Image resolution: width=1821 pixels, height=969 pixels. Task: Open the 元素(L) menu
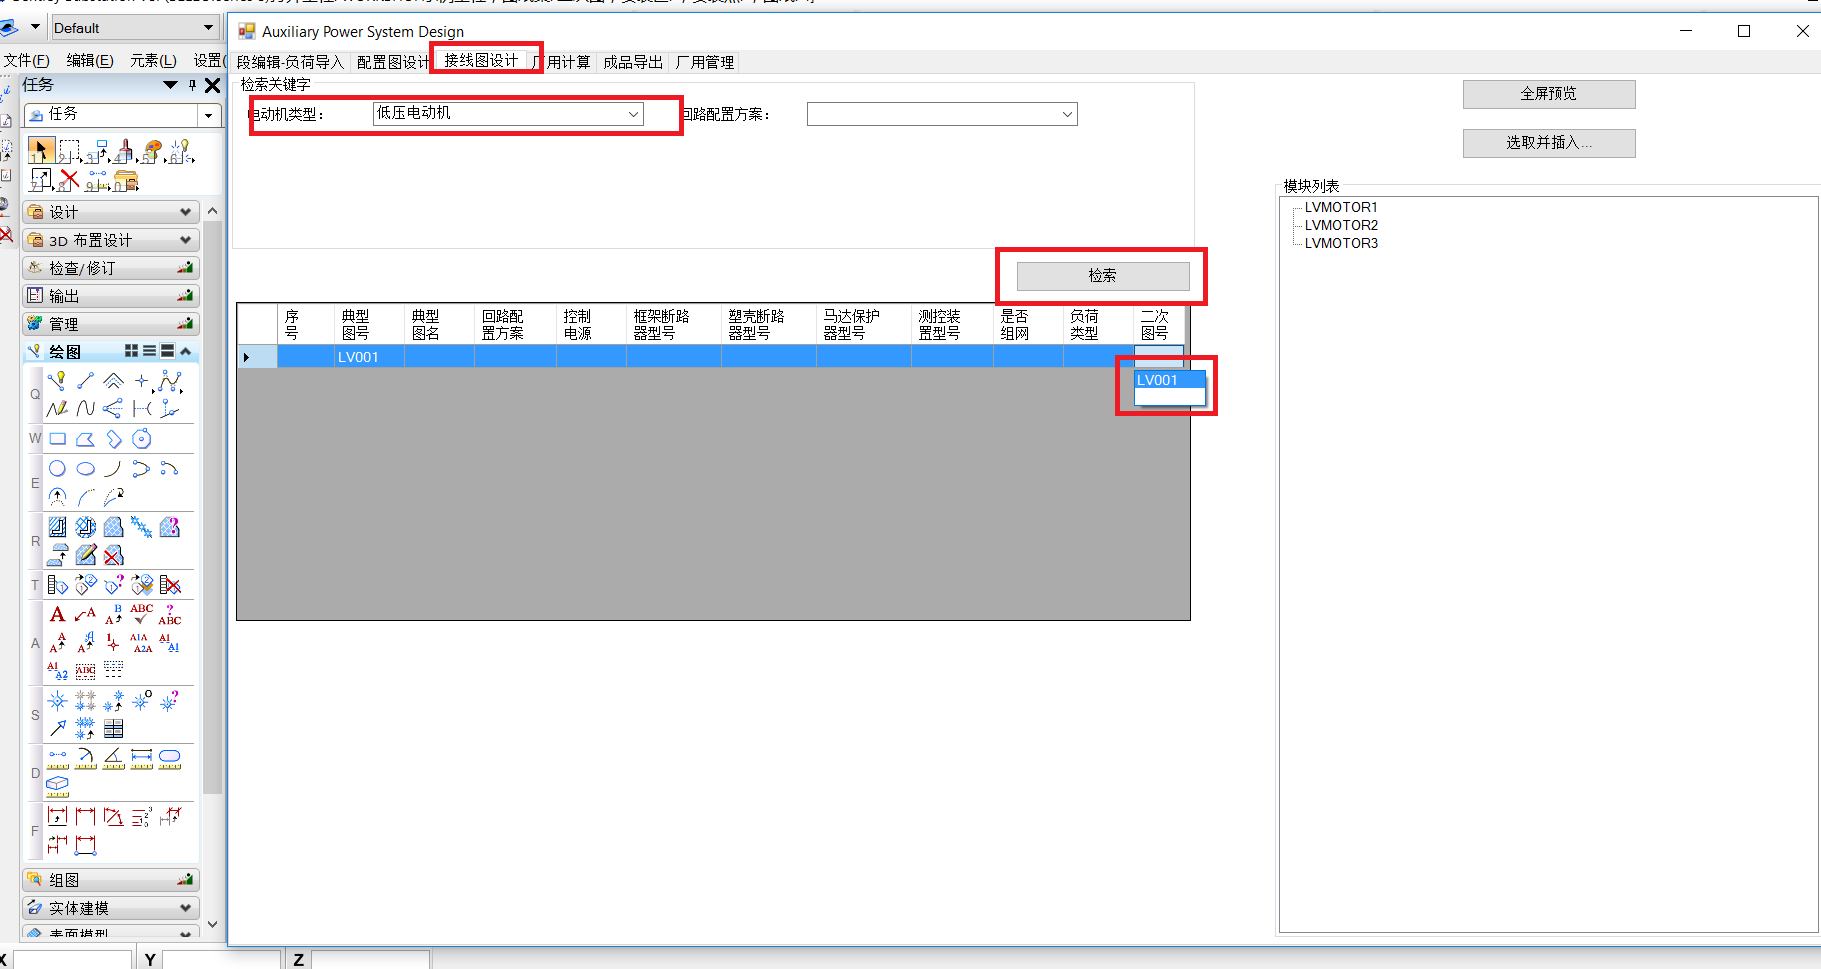pyautogui.click(x=153, y=61)
